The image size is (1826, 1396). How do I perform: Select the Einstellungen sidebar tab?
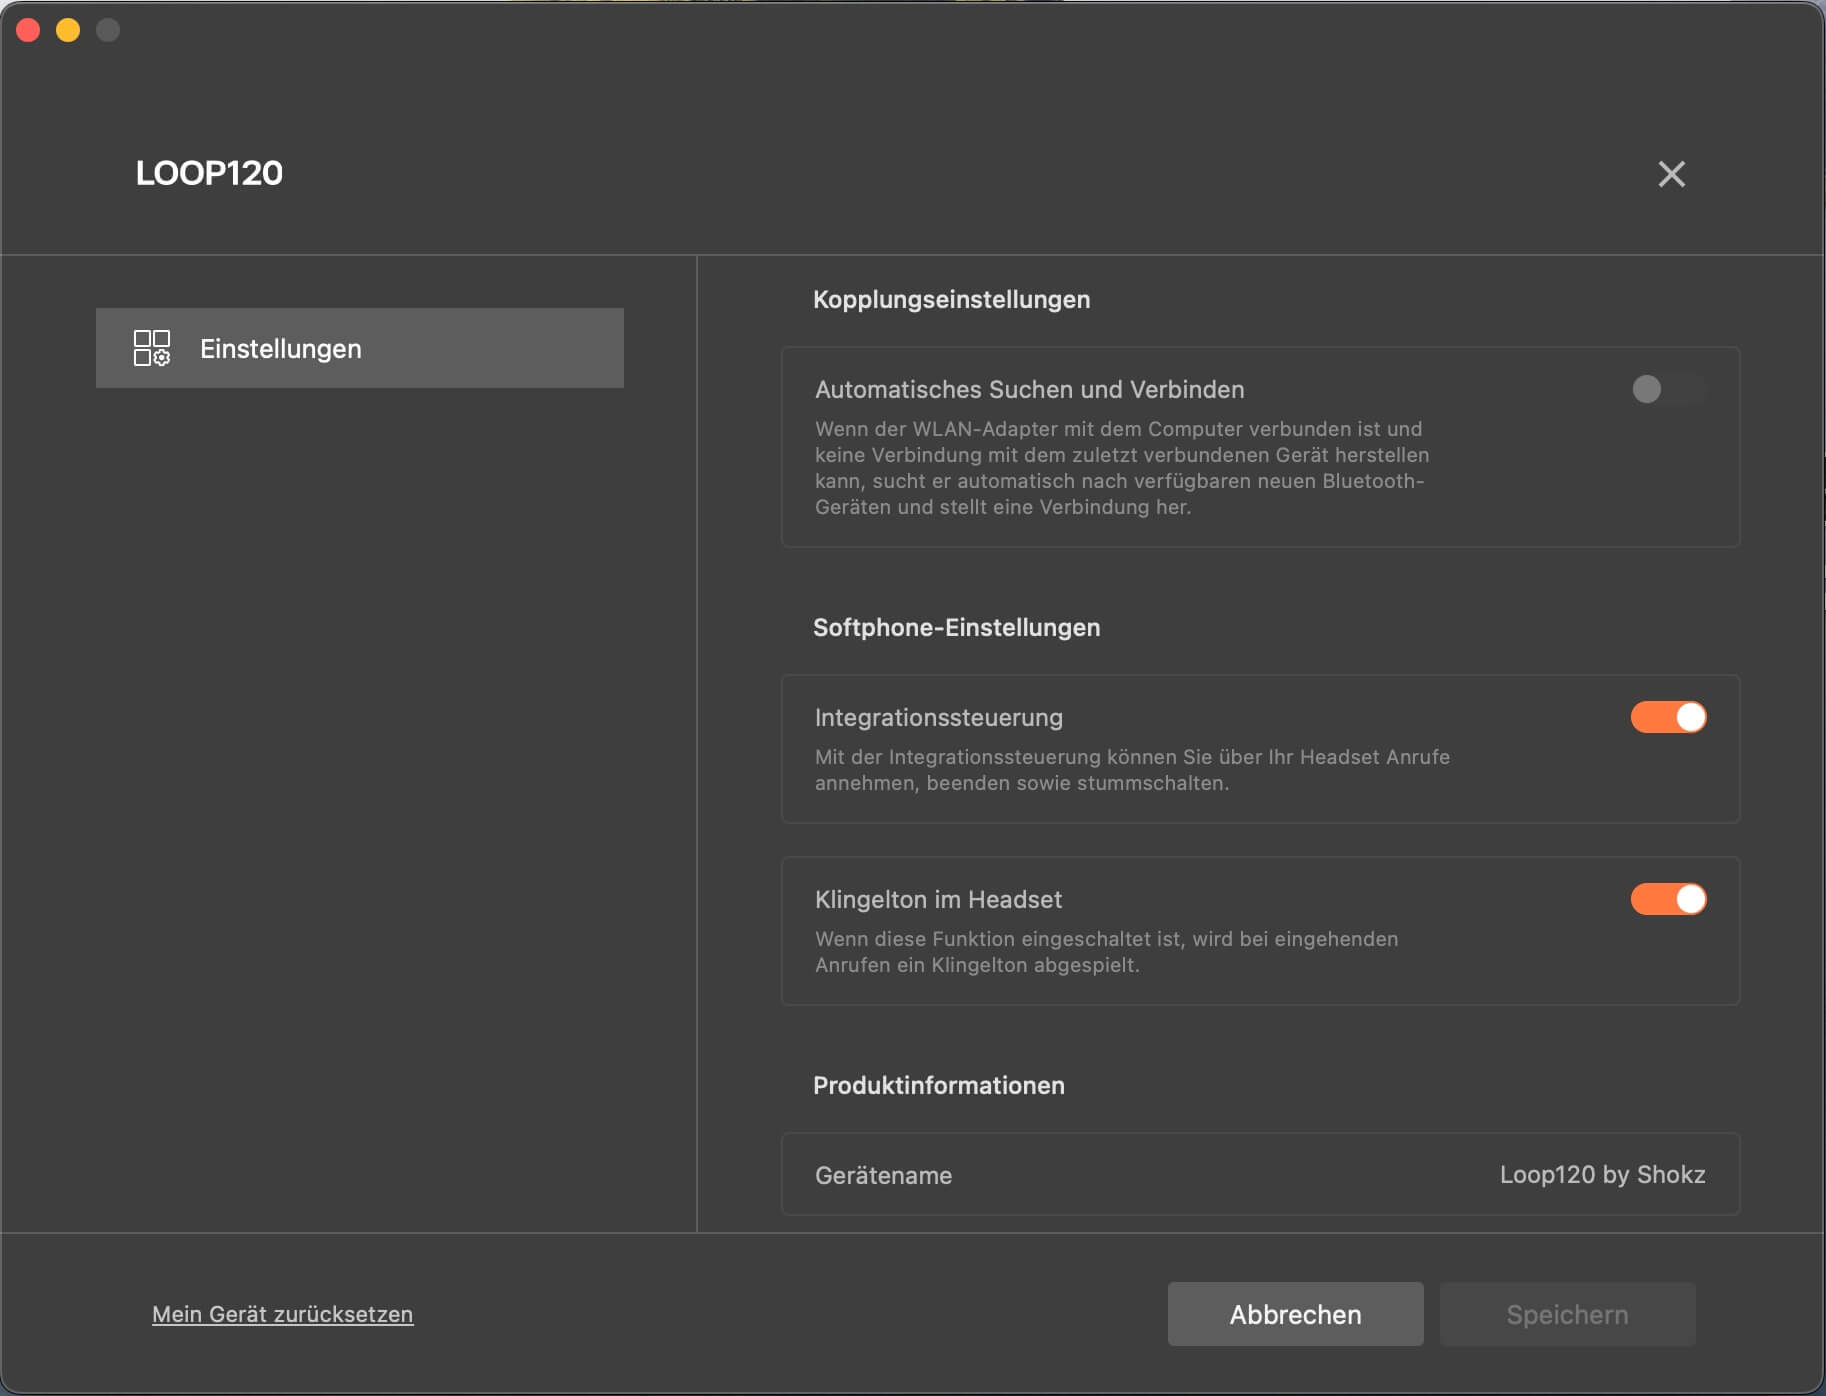click(360, 348)
